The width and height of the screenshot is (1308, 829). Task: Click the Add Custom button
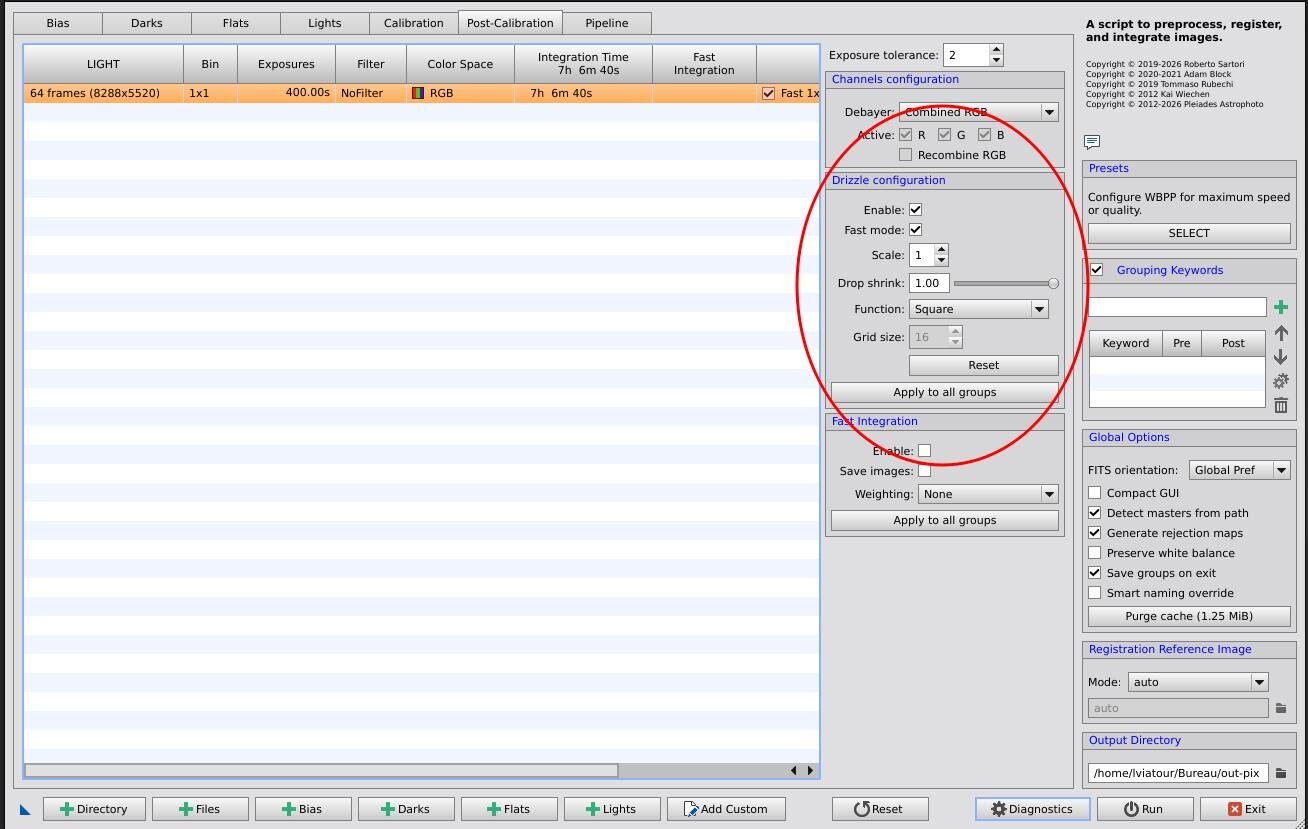pyautogui.click(x=726, y=809)
